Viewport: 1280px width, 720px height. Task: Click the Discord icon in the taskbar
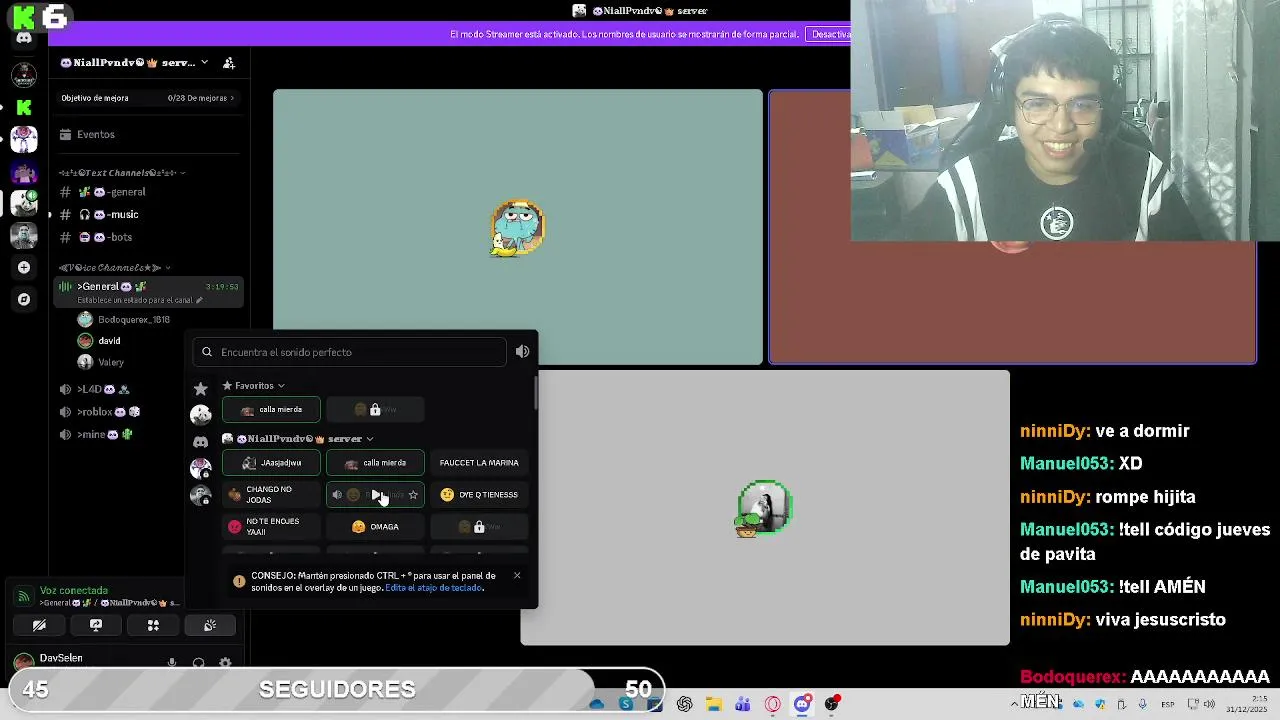pos(802,704)
